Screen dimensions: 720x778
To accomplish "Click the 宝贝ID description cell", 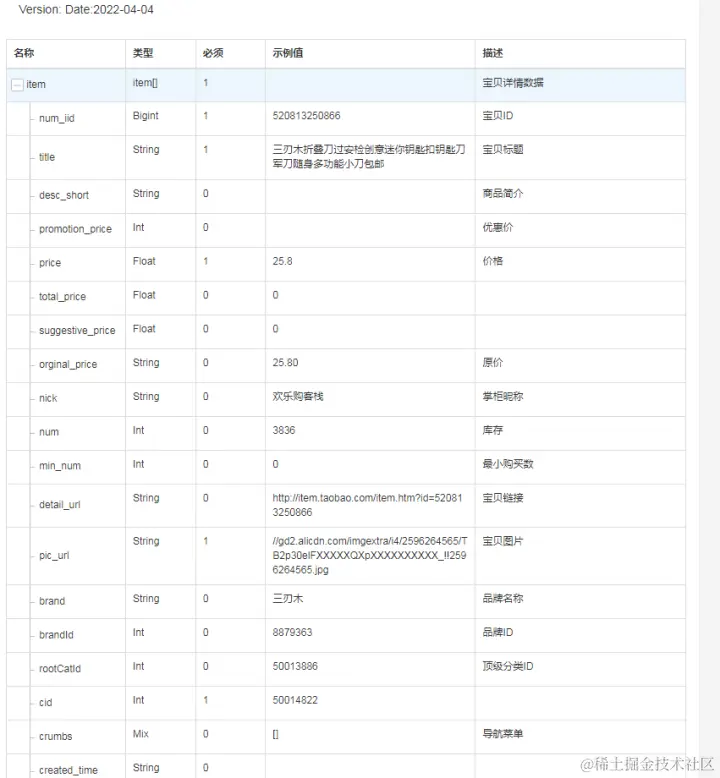I will coord(498,116).
